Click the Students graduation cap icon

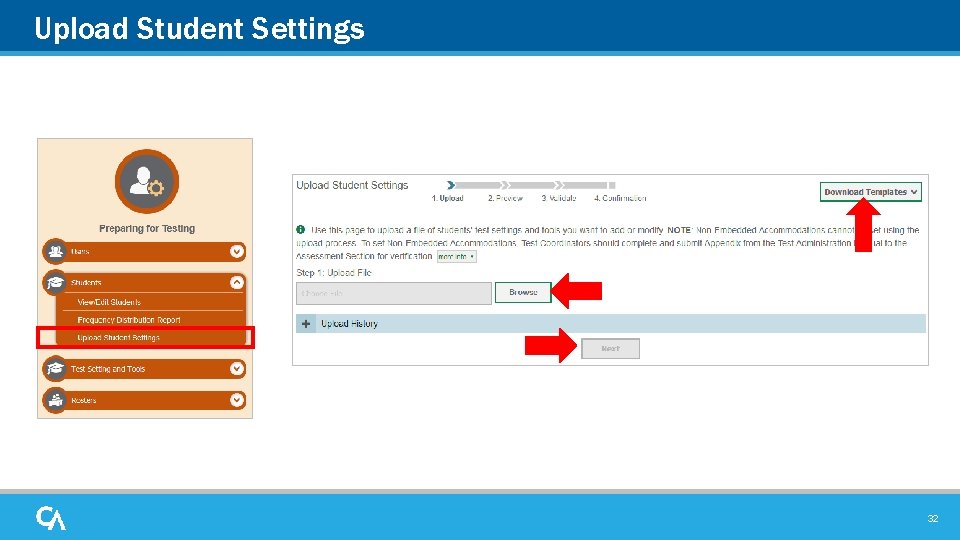(x=55, y=282)
